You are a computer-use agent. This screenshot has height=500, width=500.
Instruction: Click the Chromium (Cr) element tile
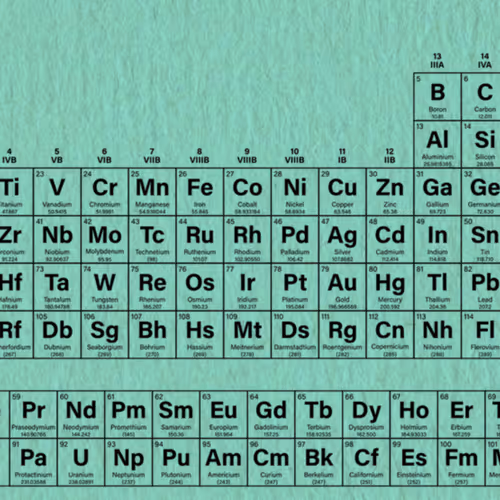(x=105, y=192)
